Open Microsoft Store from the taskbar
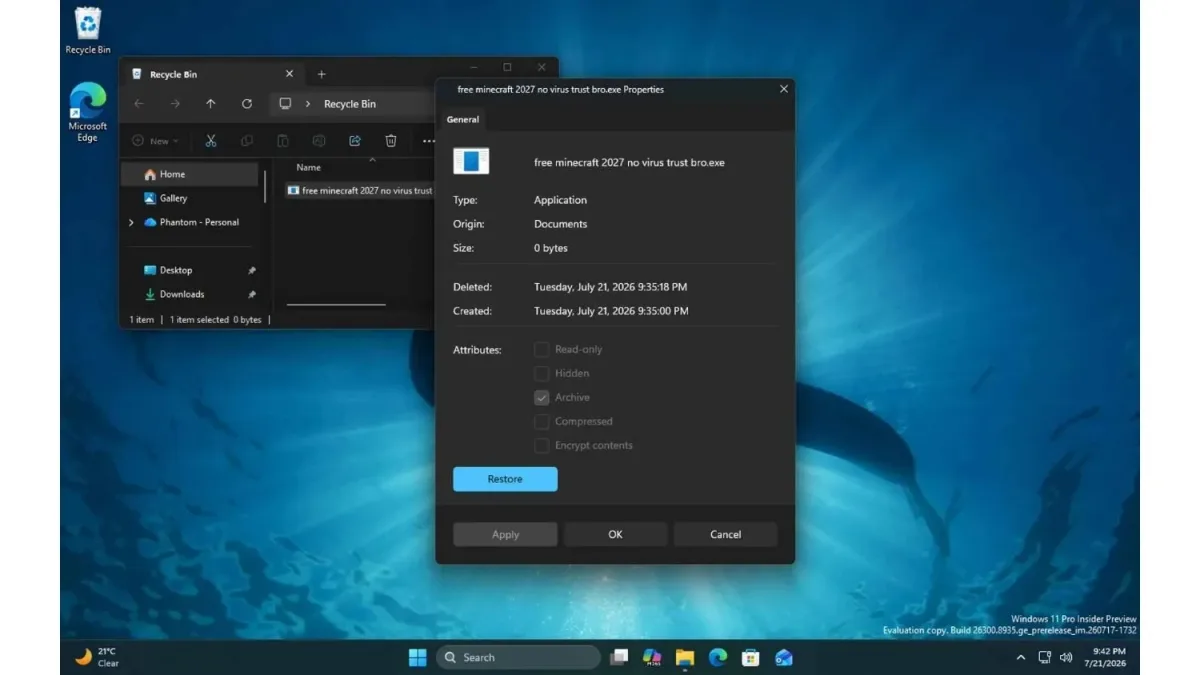 point(751,657)
